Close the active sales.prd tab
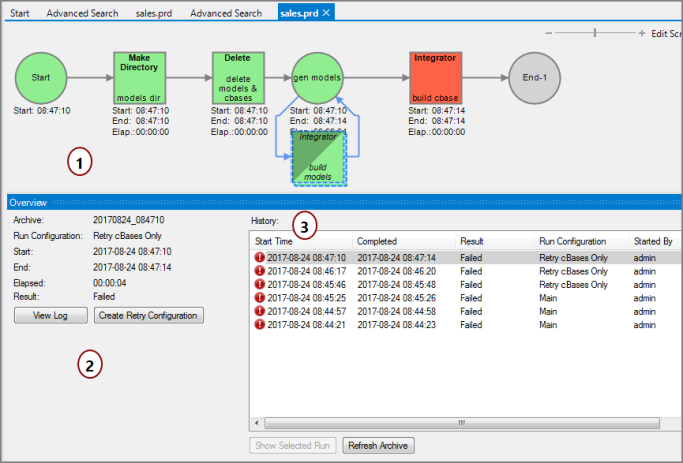Image resolution: width=683 pixels, height=463 pixels. (x=326, y=12)
